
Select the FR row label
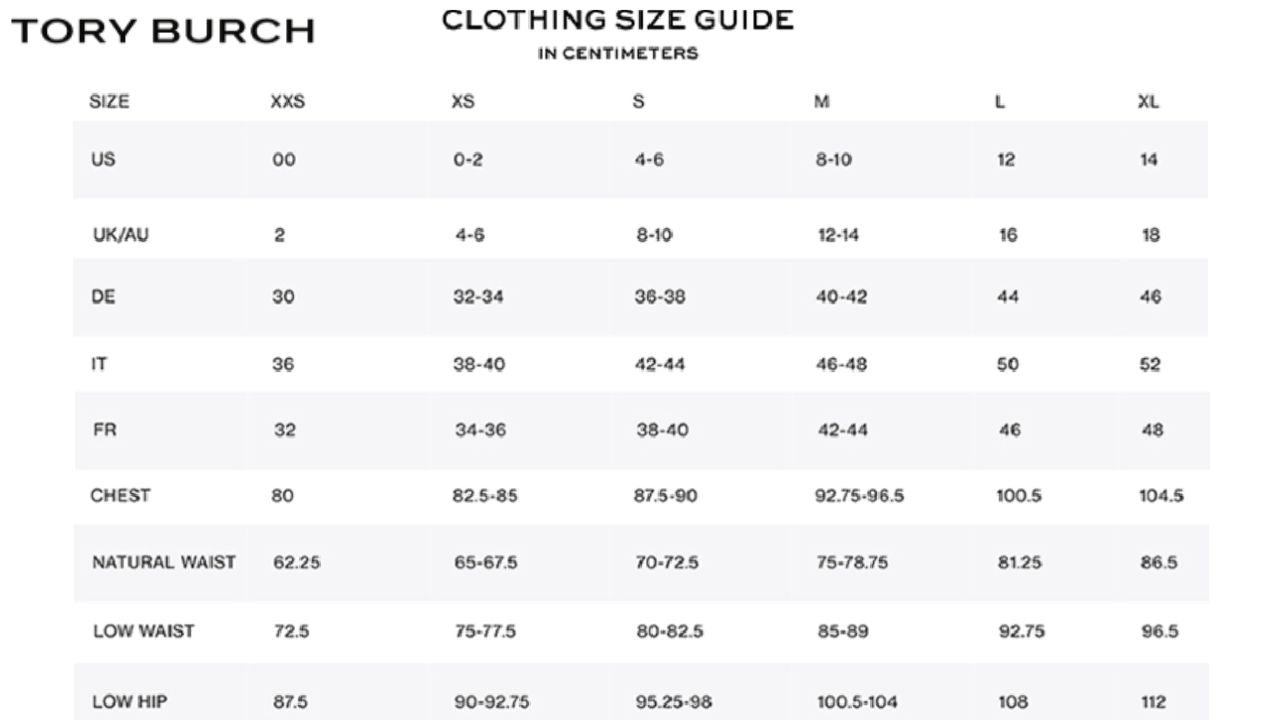(105, 430)
